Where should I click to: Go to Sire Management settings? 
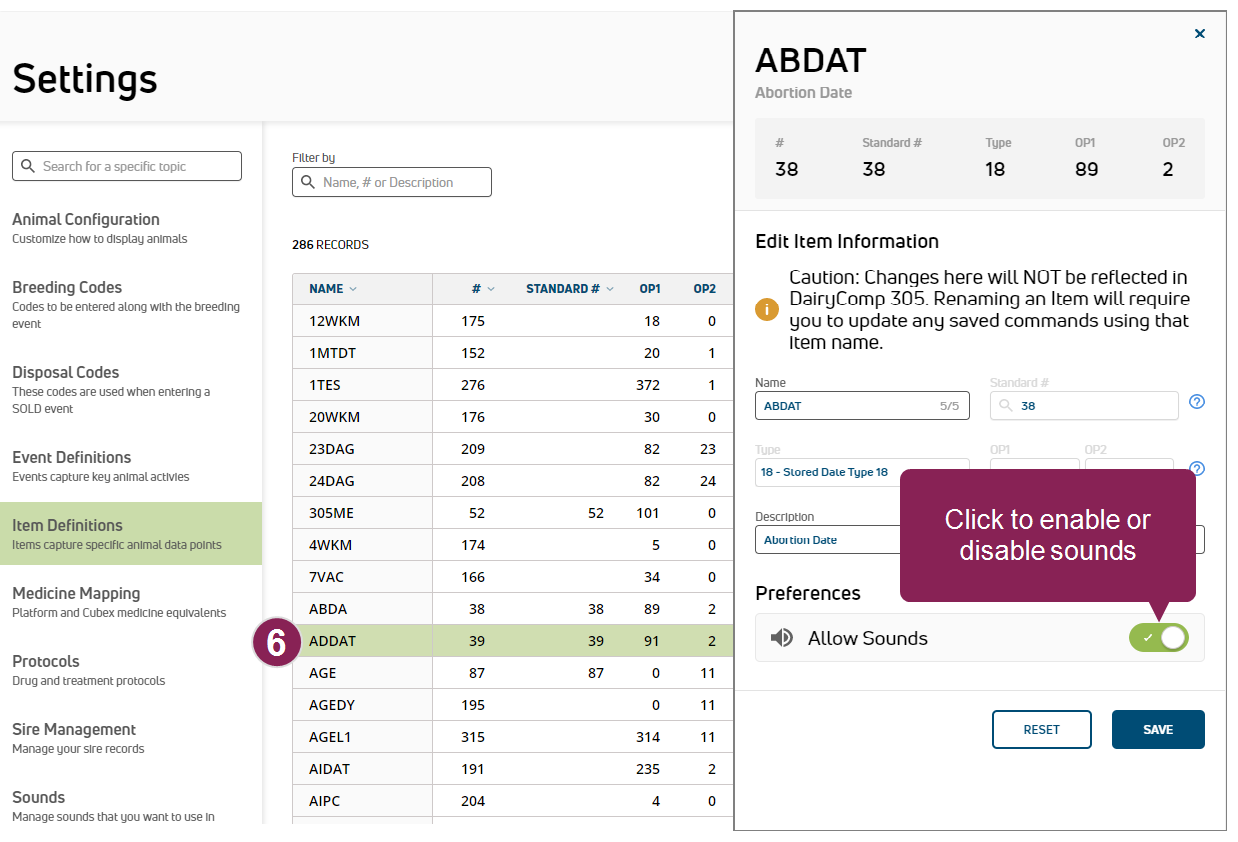74,730
